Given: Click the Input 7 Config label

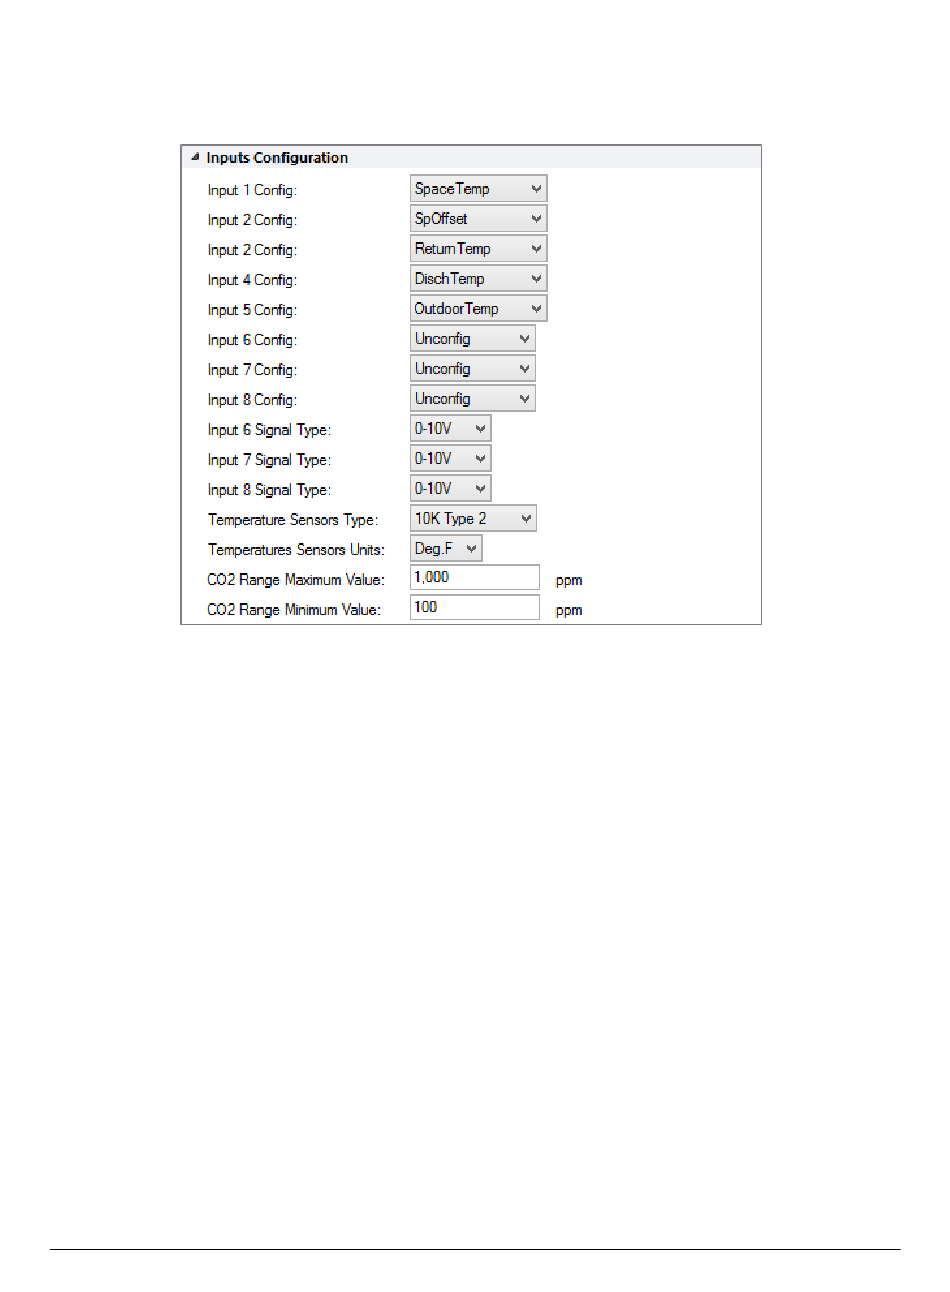Looking at the screenshot, I should [252, 370].
